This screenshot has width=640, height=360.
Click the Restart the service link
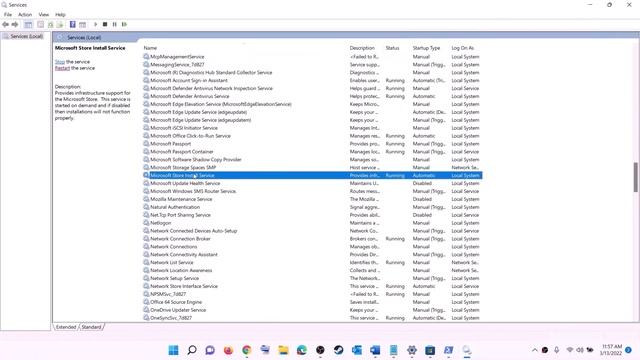(62, 68)
